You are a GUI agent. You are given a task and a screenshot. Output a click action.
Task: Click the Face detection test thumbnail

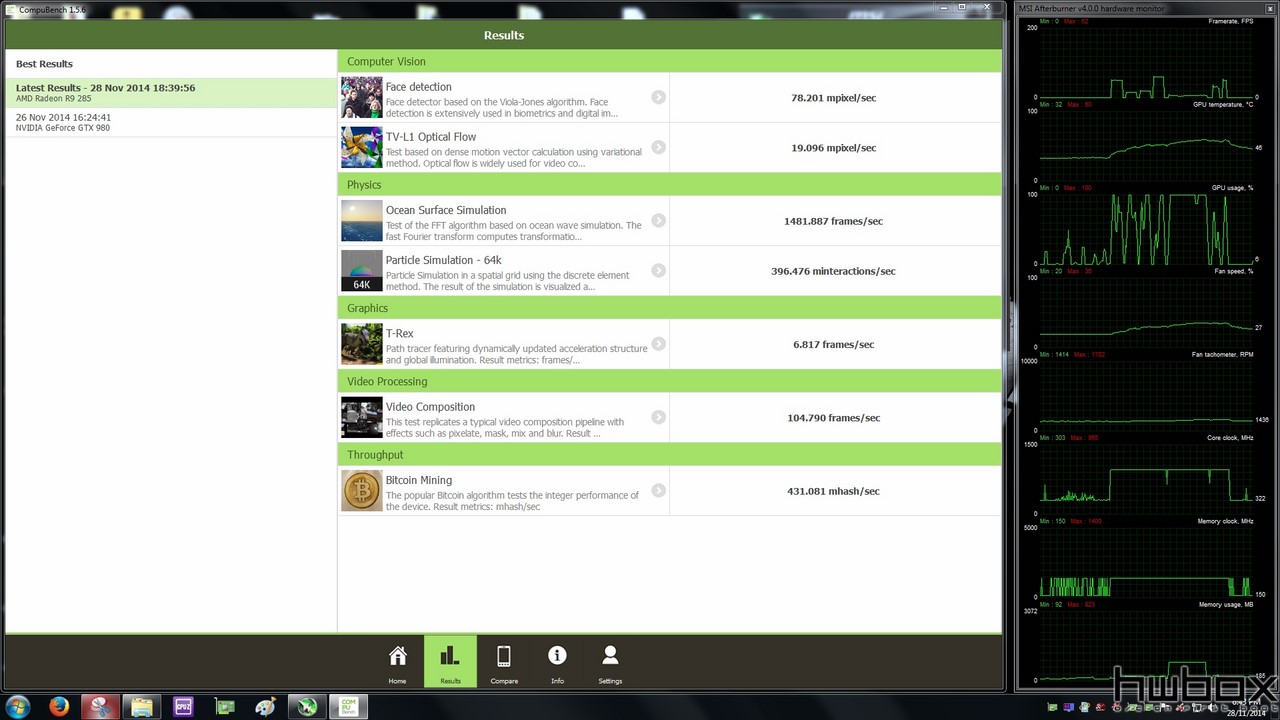coord(361,98)
